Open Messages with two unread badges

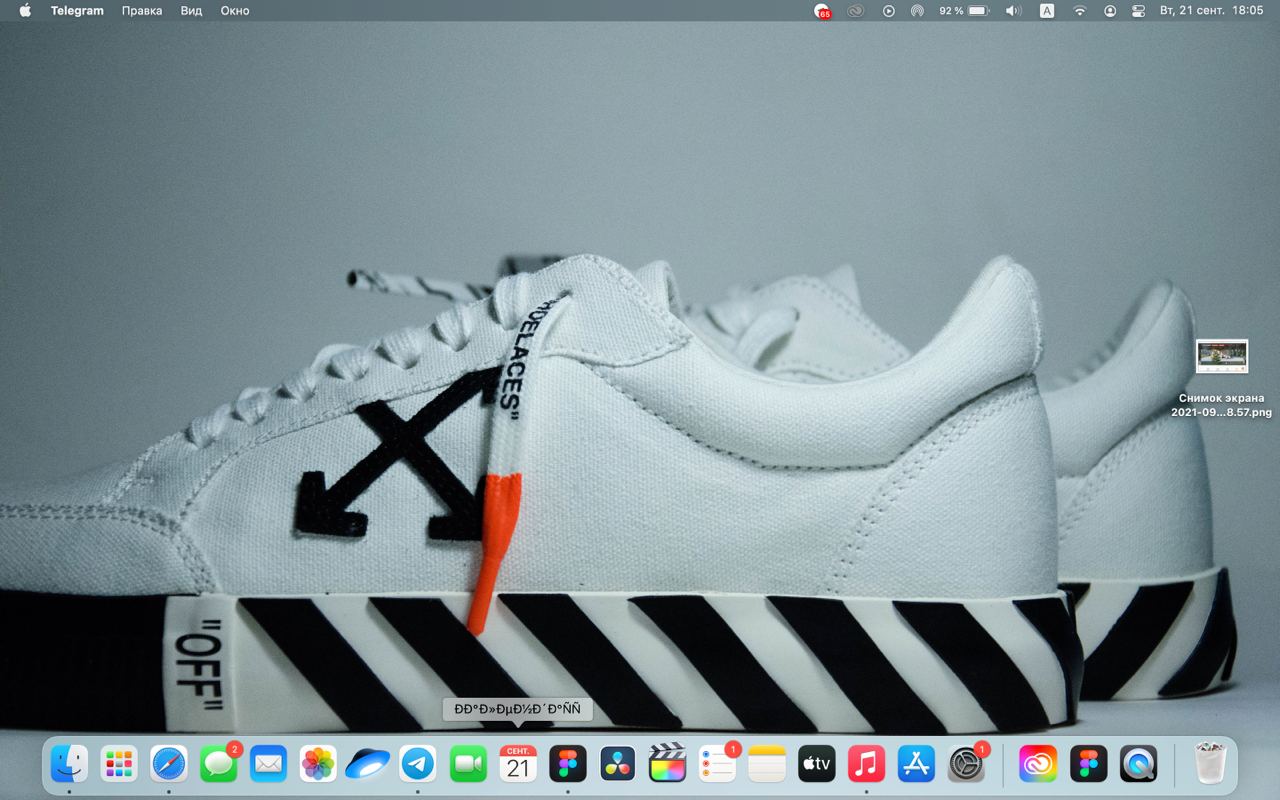[x=219, y=764]
